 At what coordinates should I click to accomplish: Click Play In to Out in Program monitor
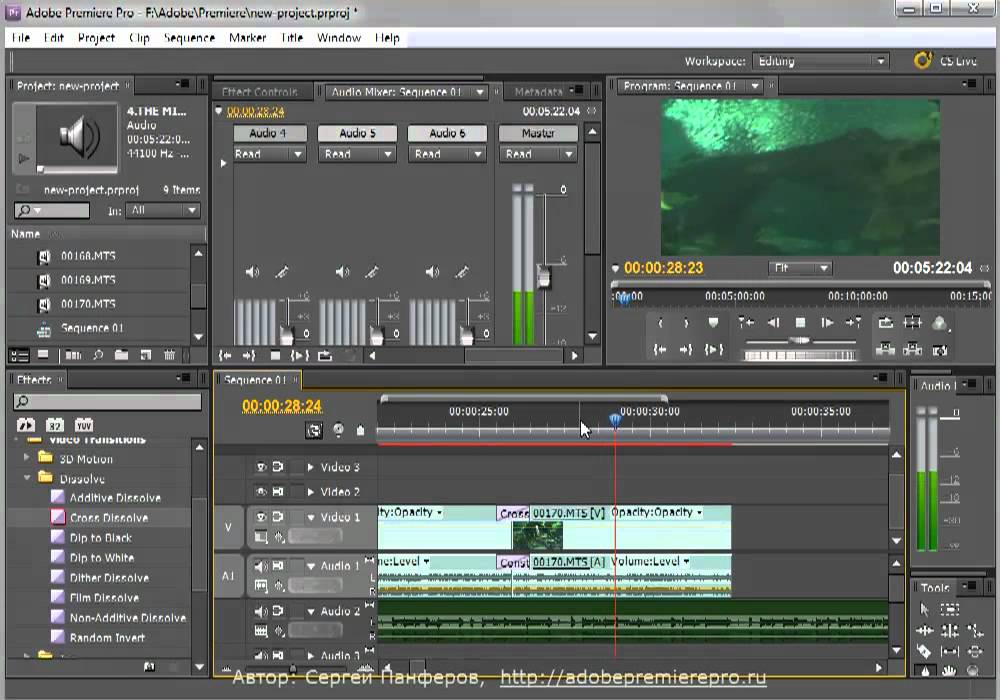[x=714, y=349]
